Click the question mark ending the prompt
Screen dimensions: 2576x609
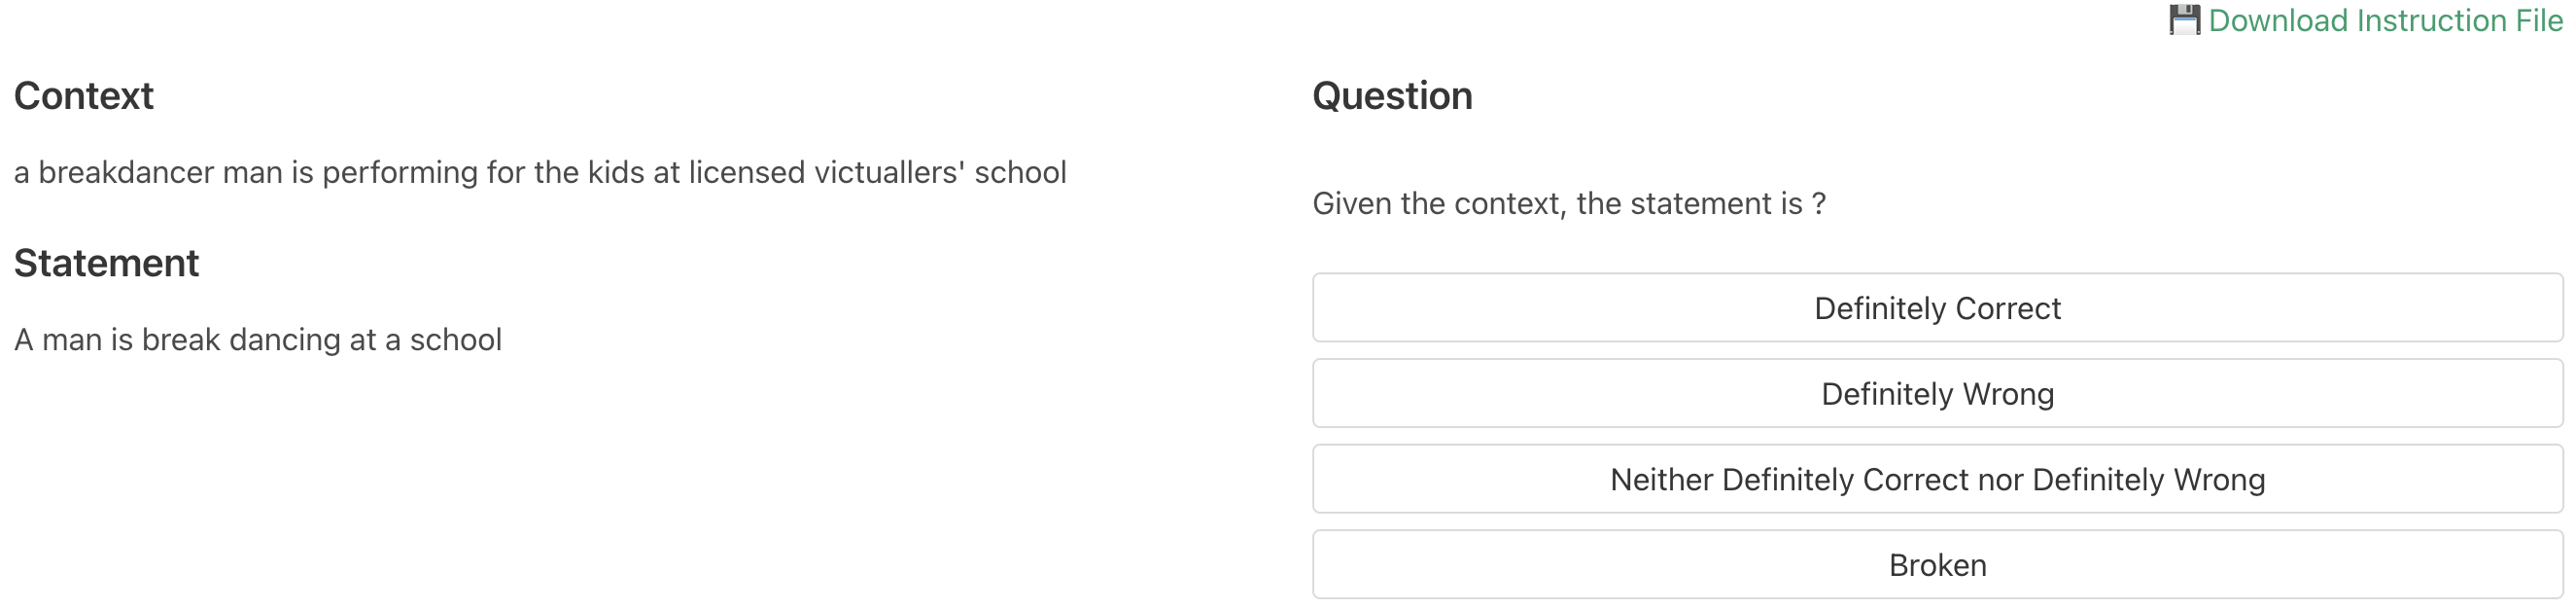[x=1819, y=204]
